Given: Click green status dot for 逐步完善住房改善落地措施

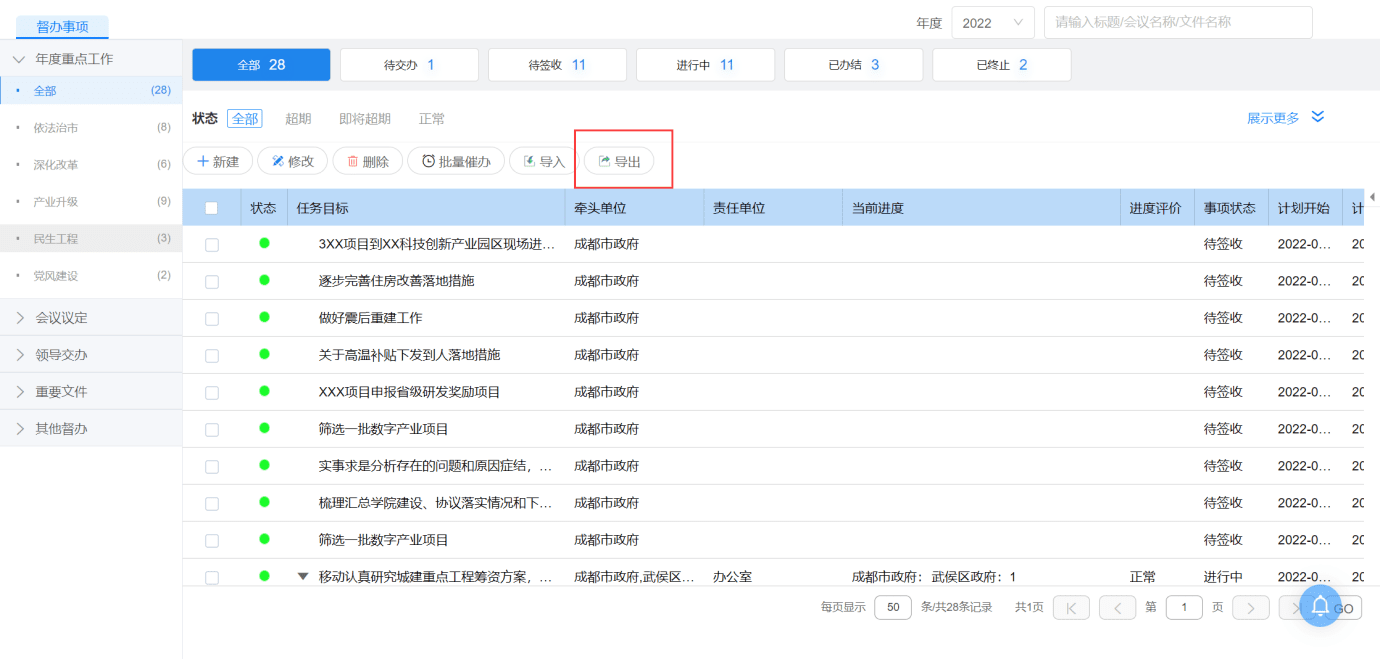Looking at the screenshot, I should [x=264, y=280].
